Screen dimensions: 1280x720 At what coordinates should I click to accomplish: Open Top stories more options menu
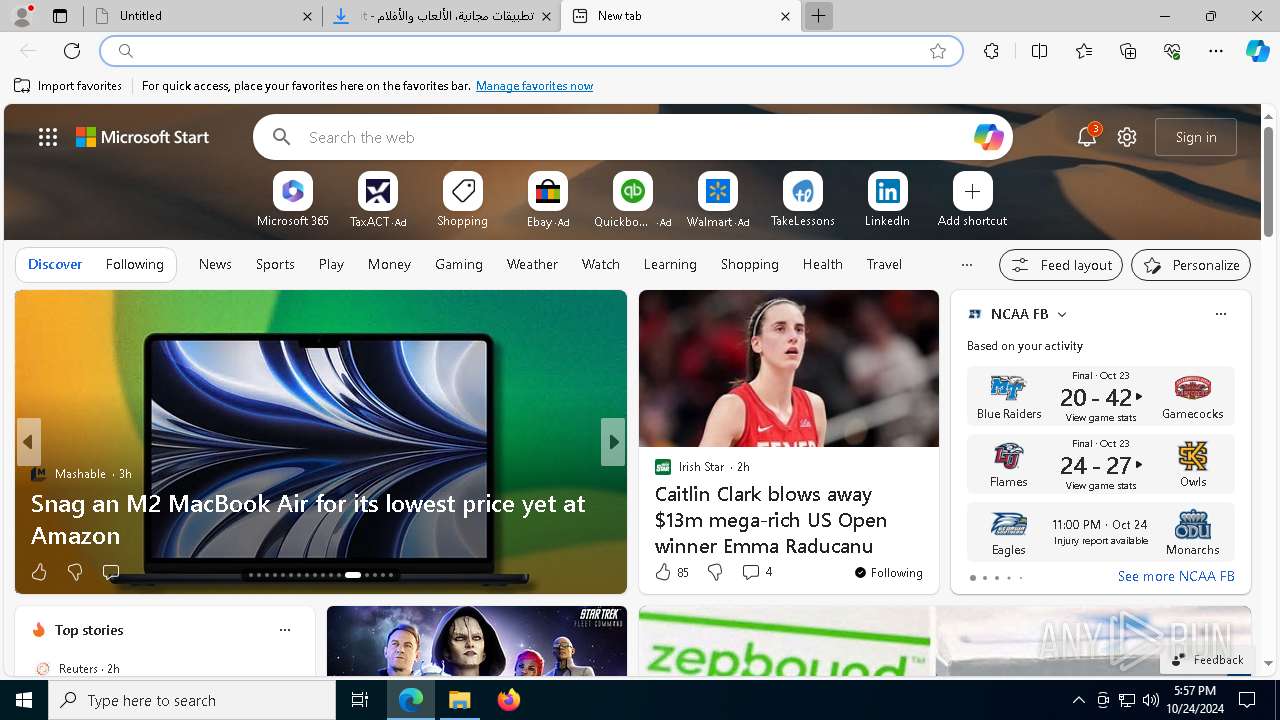285,630
